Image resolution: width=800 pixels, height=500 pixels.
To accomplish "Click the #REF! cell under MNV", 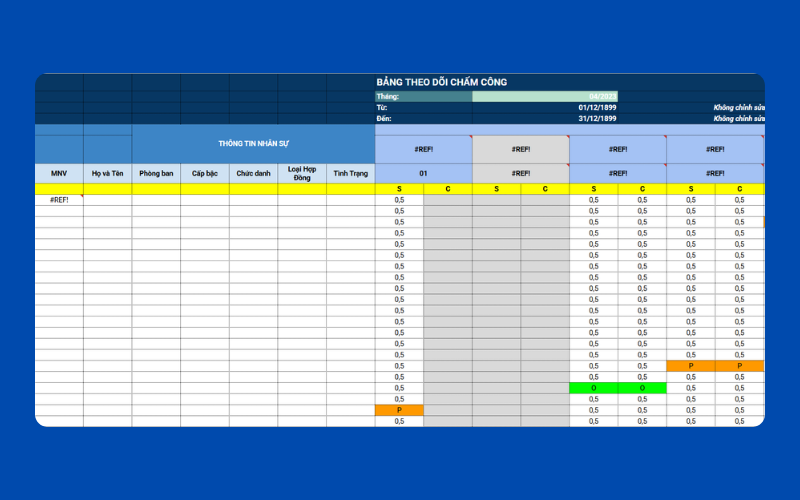I will (59, 200).
